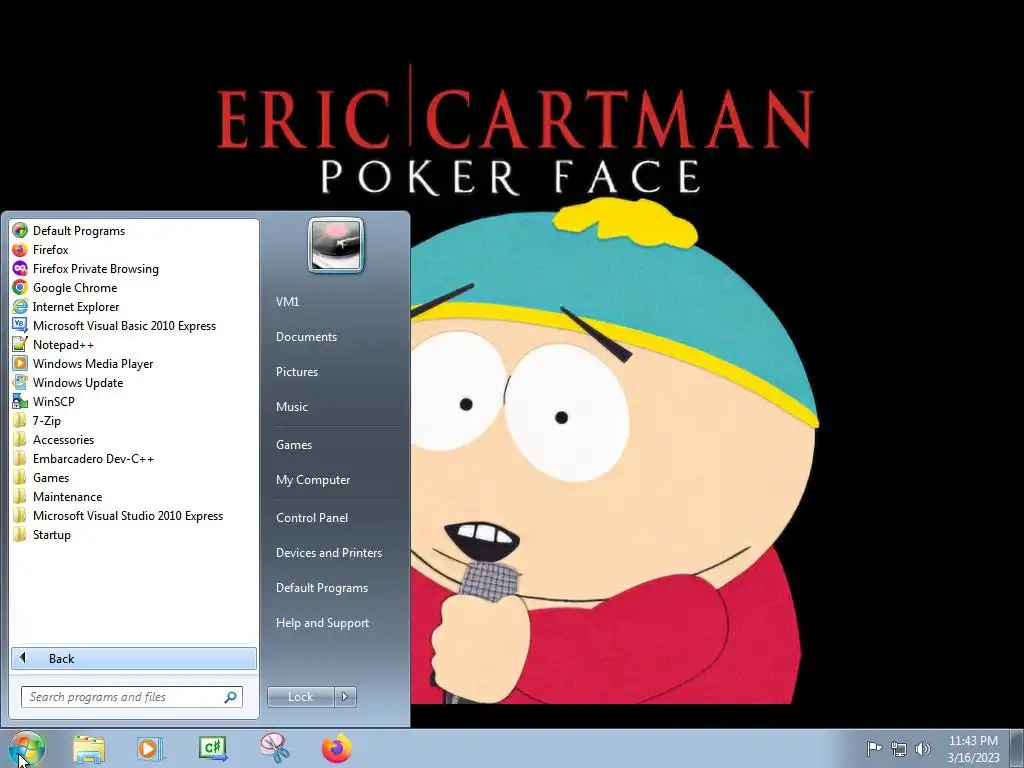
Task: Open the shutdown options arrow beside Lock
Action: (x=345, y=697)
